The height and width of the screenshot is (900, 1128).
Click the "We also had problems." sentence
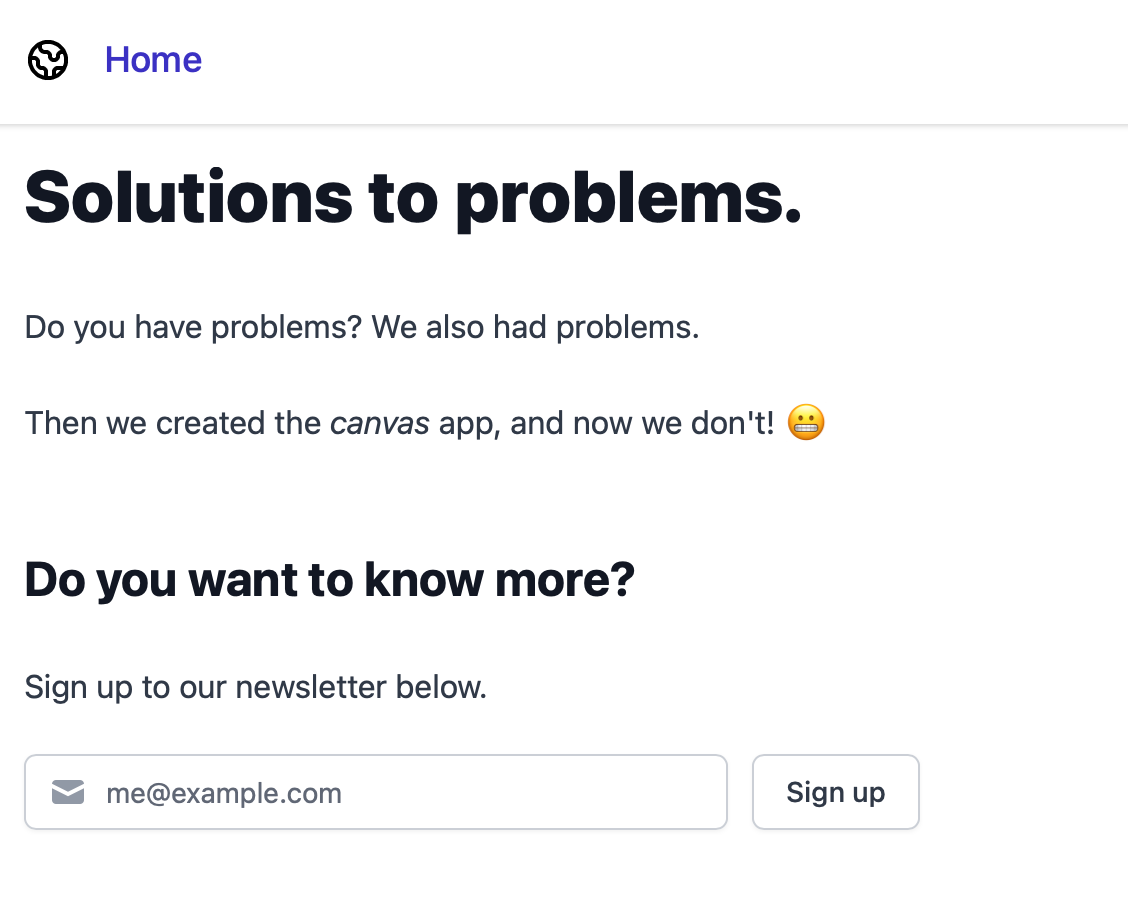[x=535, y=328]
